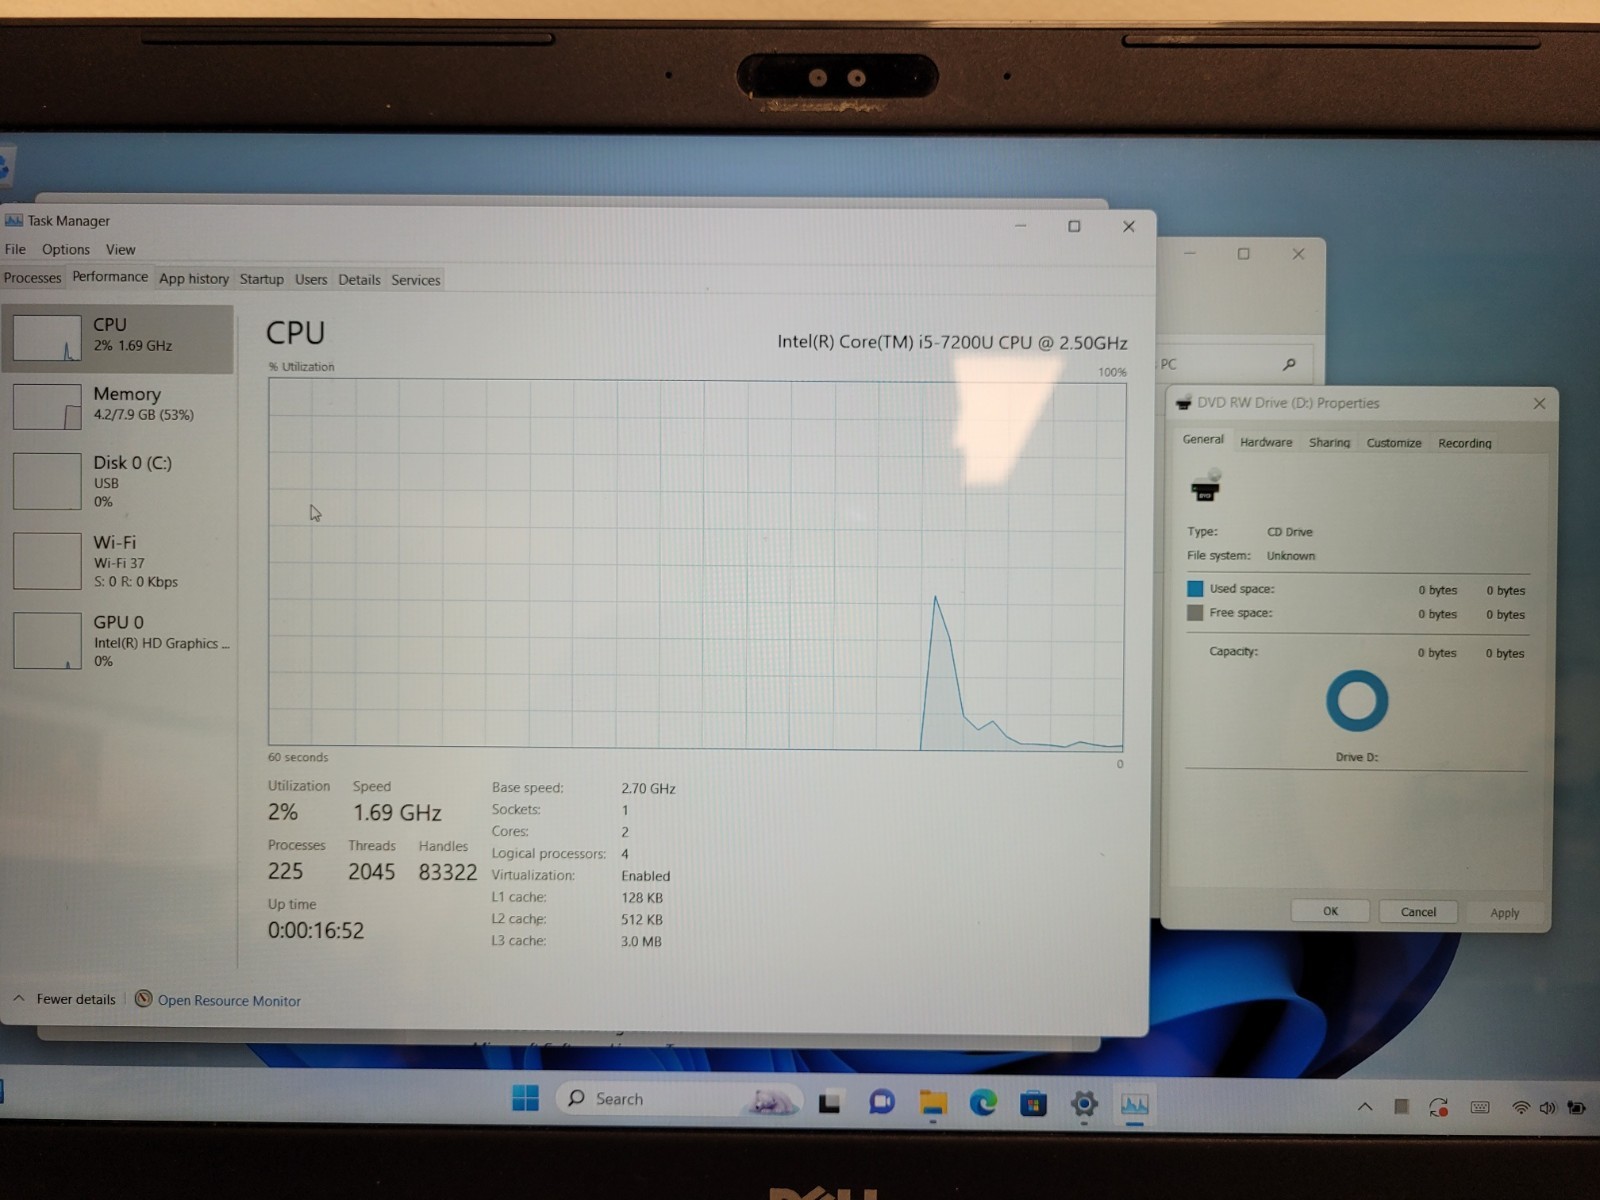Click the Virtualization Enabled value
Screen dimensions: 1600x1200
point(646,876)
